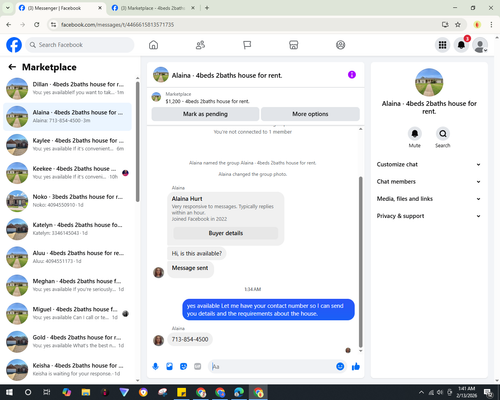Send a thumbs-up like
The height and width of the screenshot is (400, 500).
click(356, 367)
